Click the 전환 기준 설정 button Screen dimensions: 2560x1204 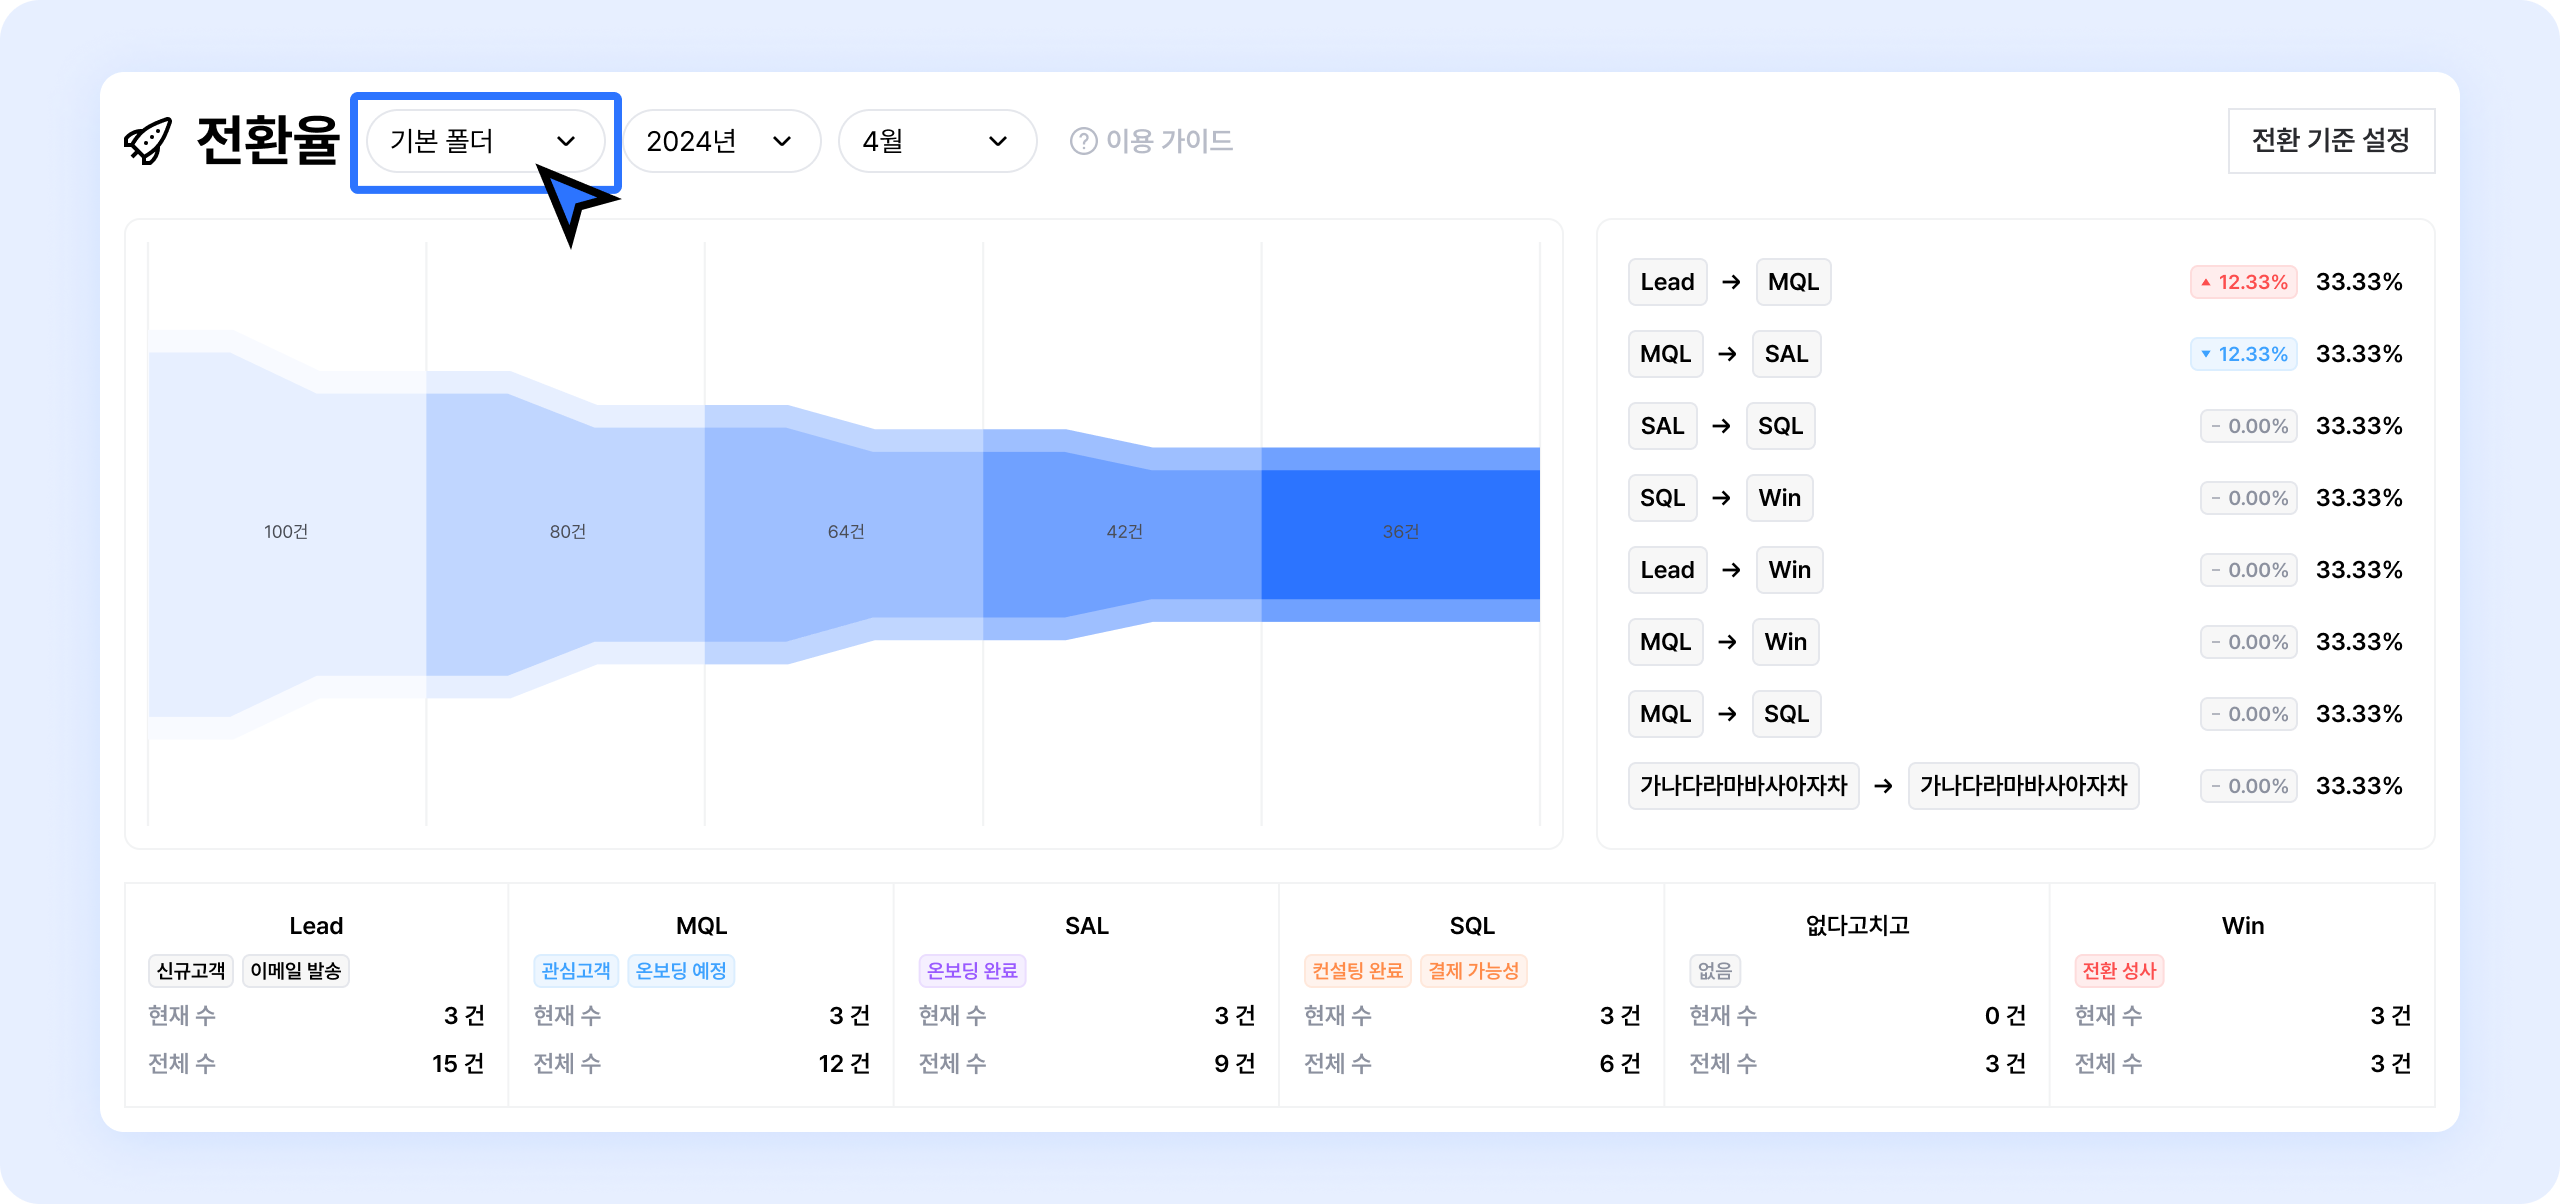[2330, 141]
